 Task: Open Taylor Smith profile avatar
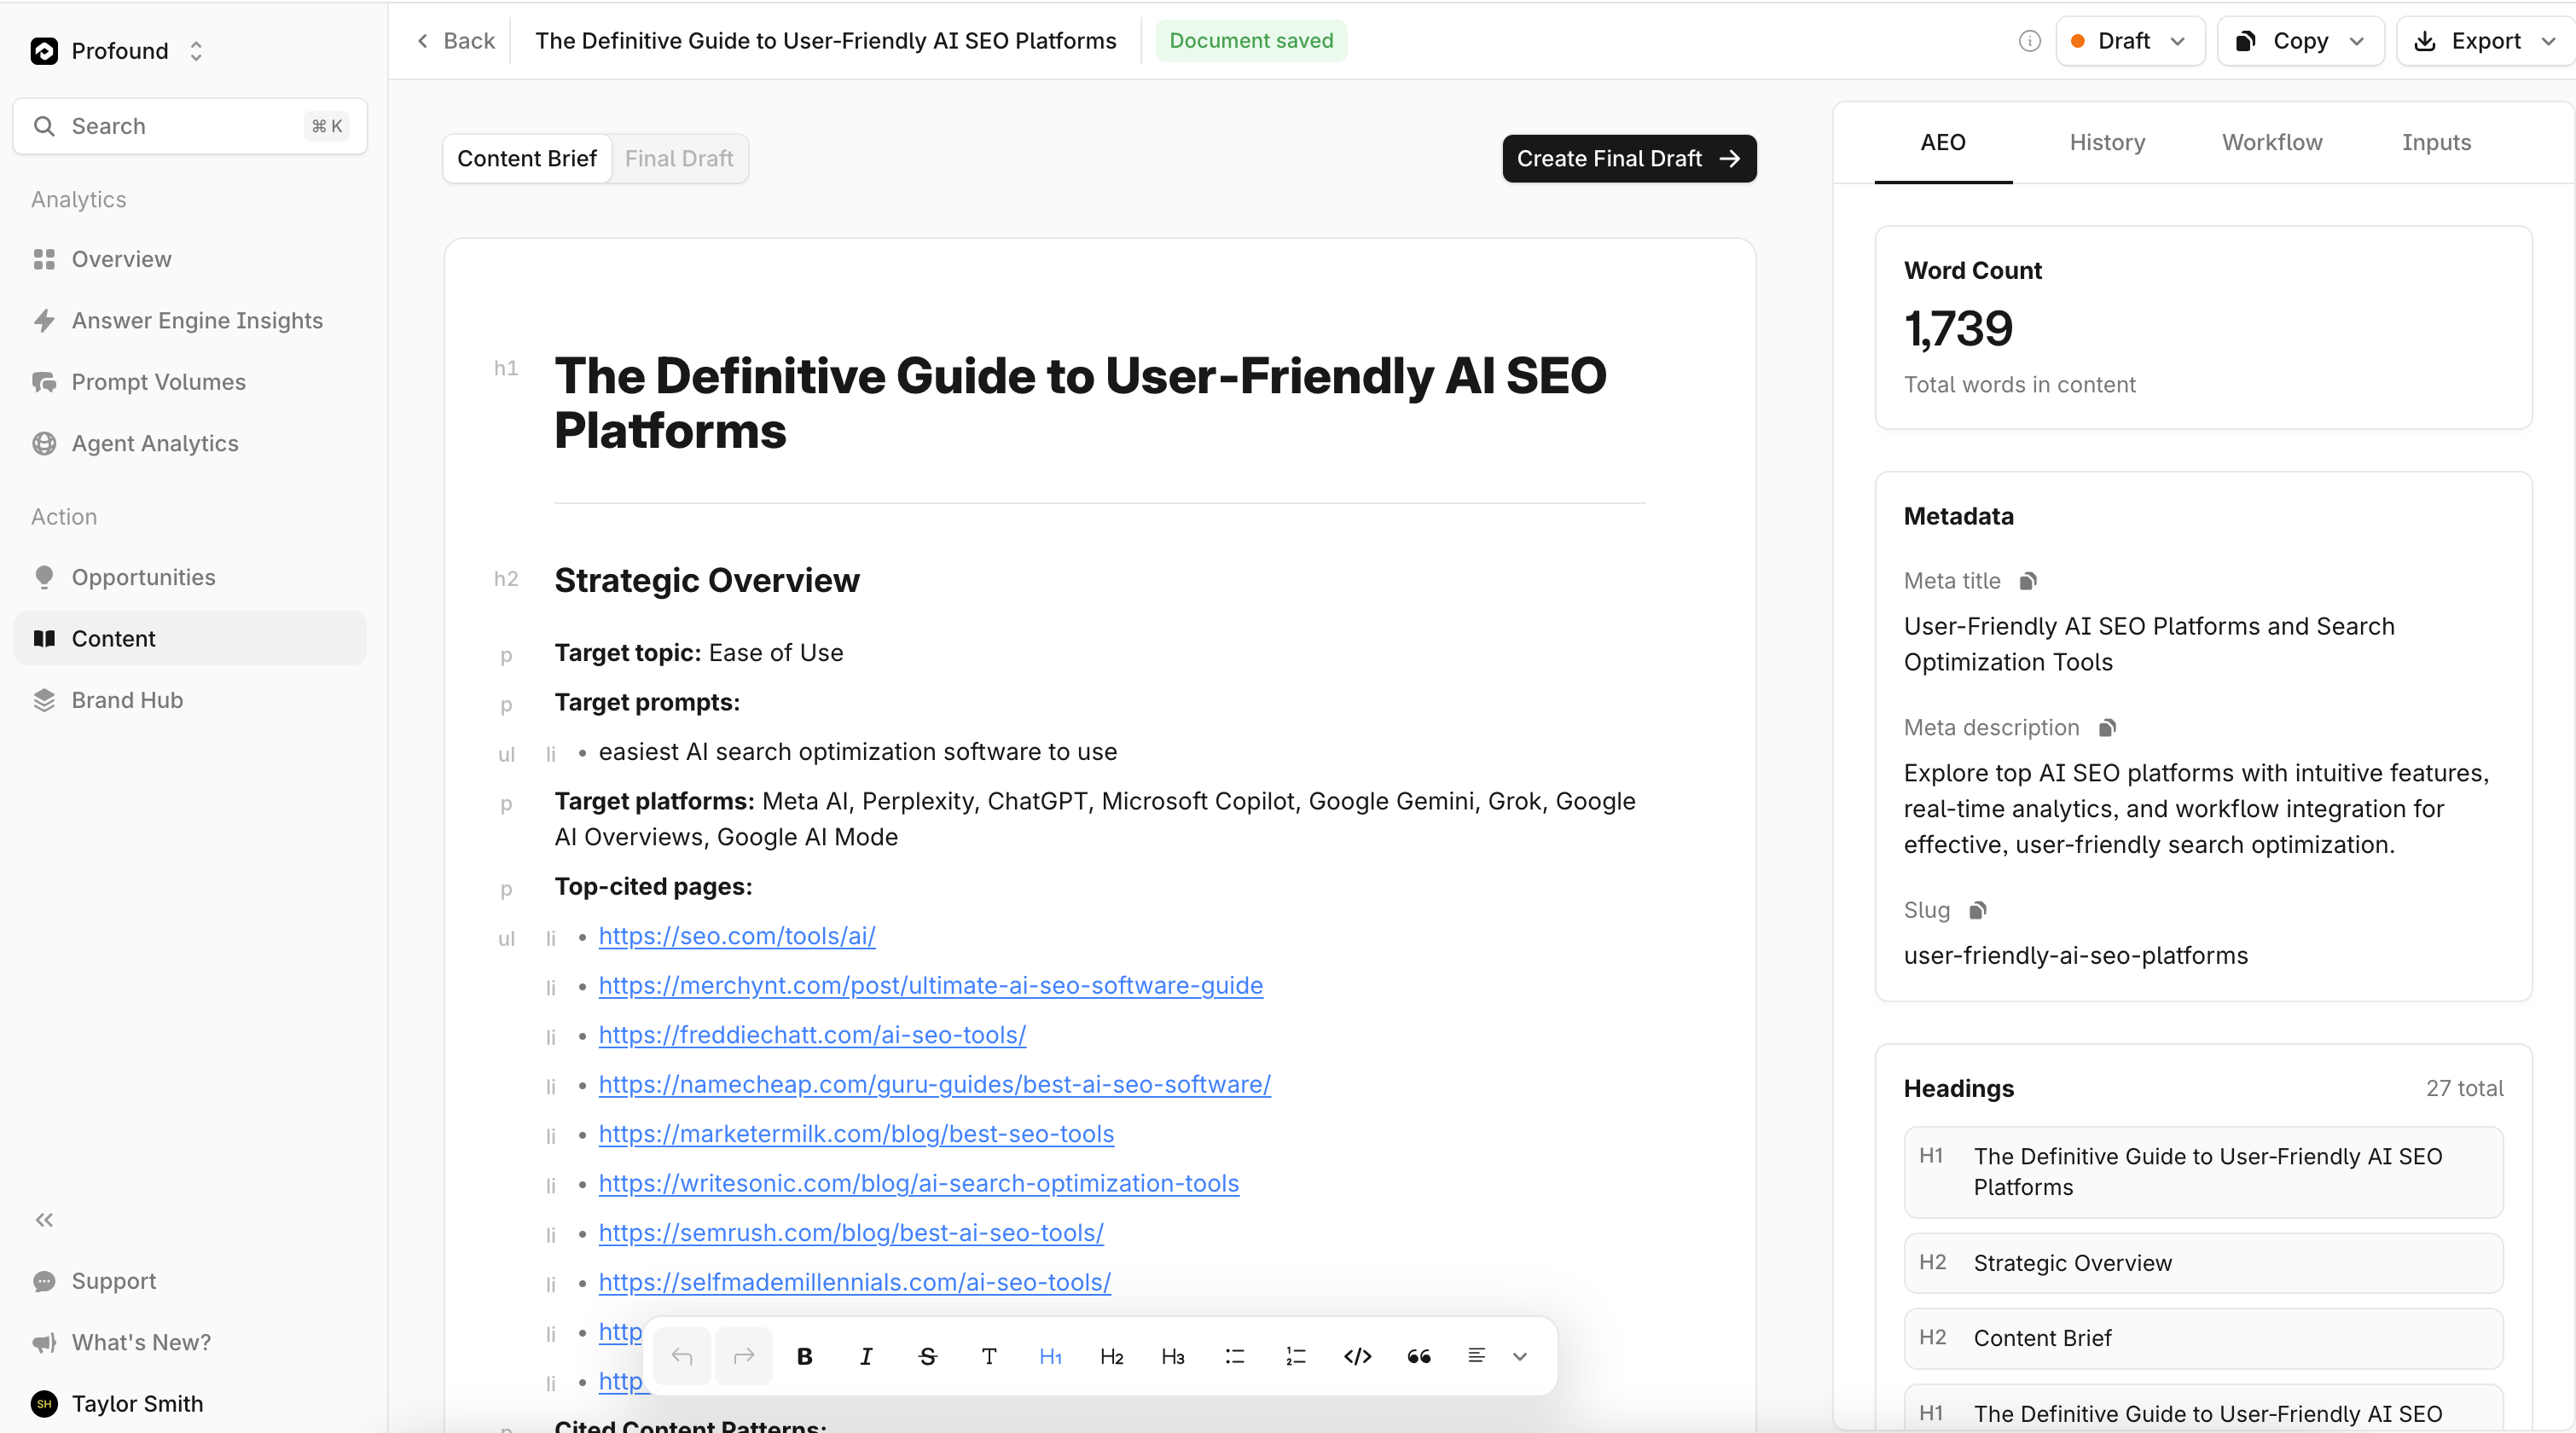[x=44, y=1404]
